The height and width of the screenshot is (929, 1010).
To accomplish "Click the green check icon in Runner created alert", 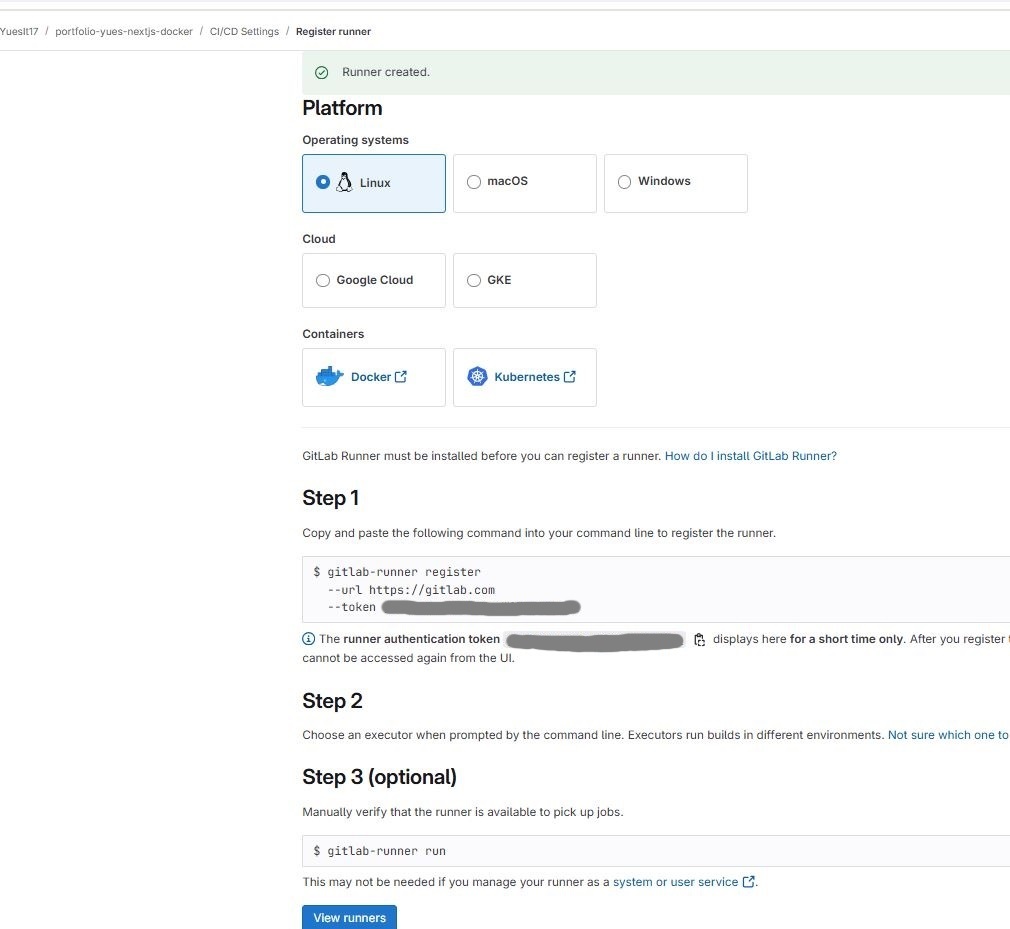I will 321,73.
